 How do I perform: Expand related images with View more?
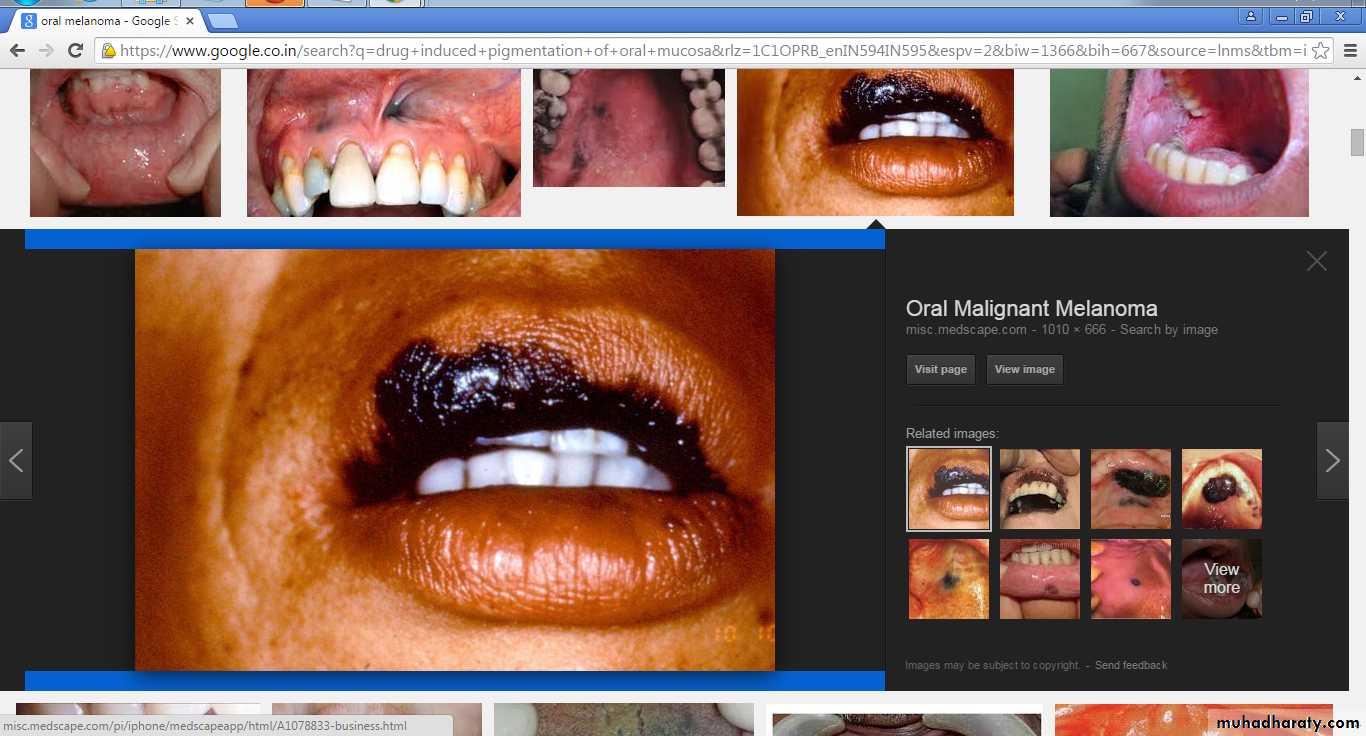(x=1221, y=579)
